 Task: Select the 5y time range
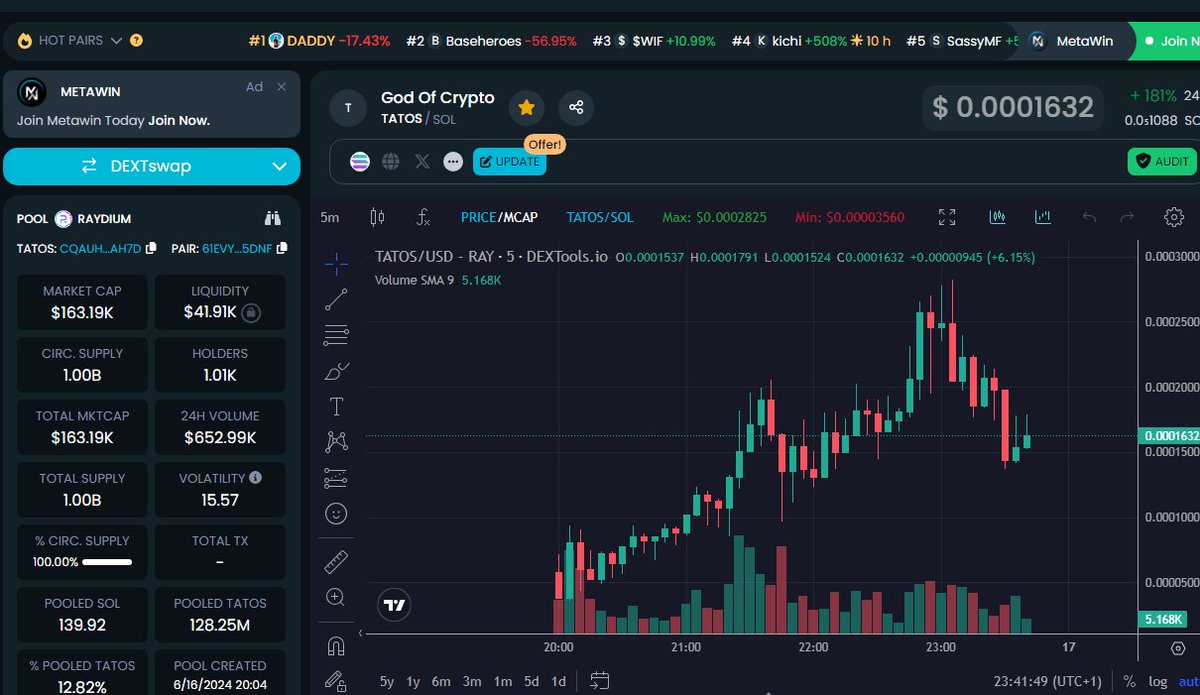[387, 681]
